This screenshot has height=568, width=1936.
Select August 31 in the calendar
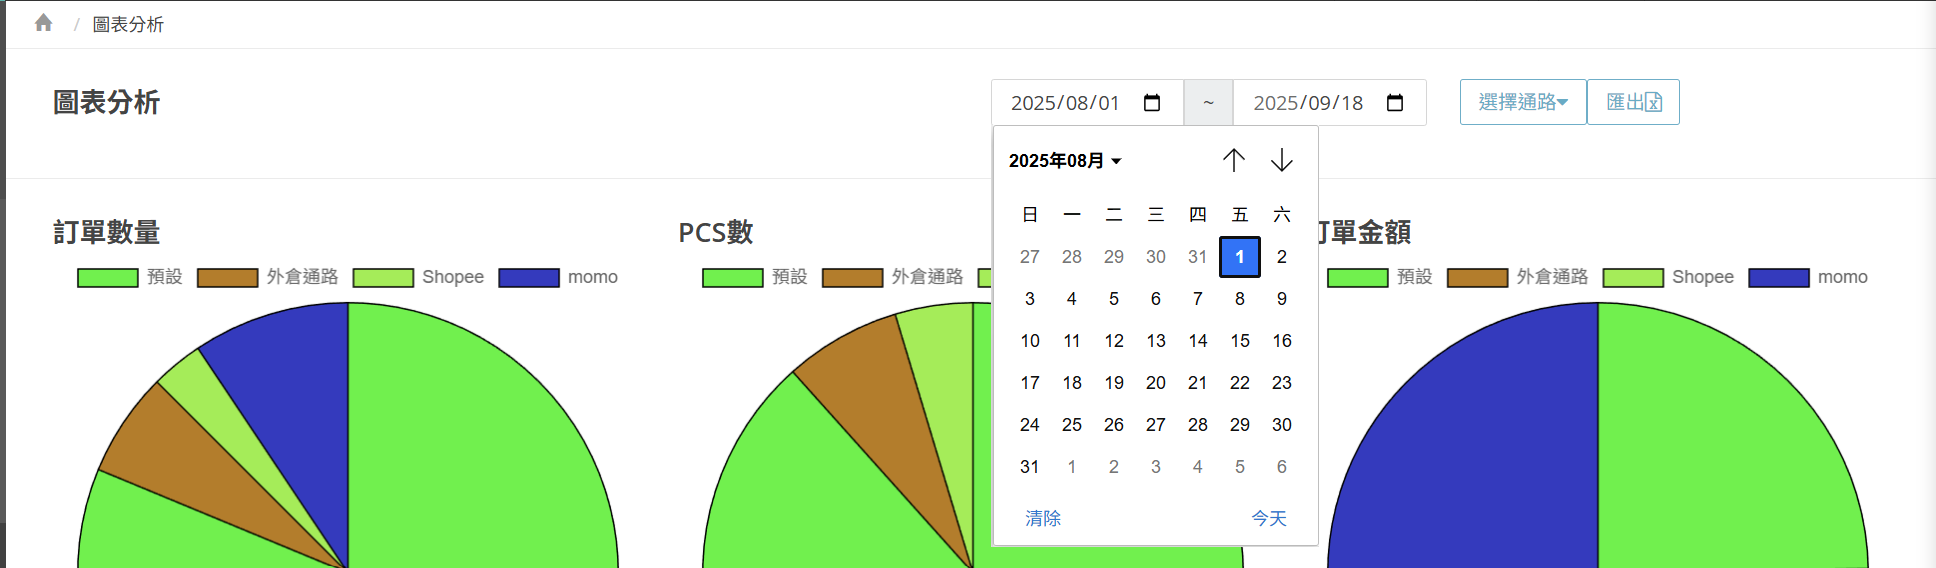(x=1029, y=467)
